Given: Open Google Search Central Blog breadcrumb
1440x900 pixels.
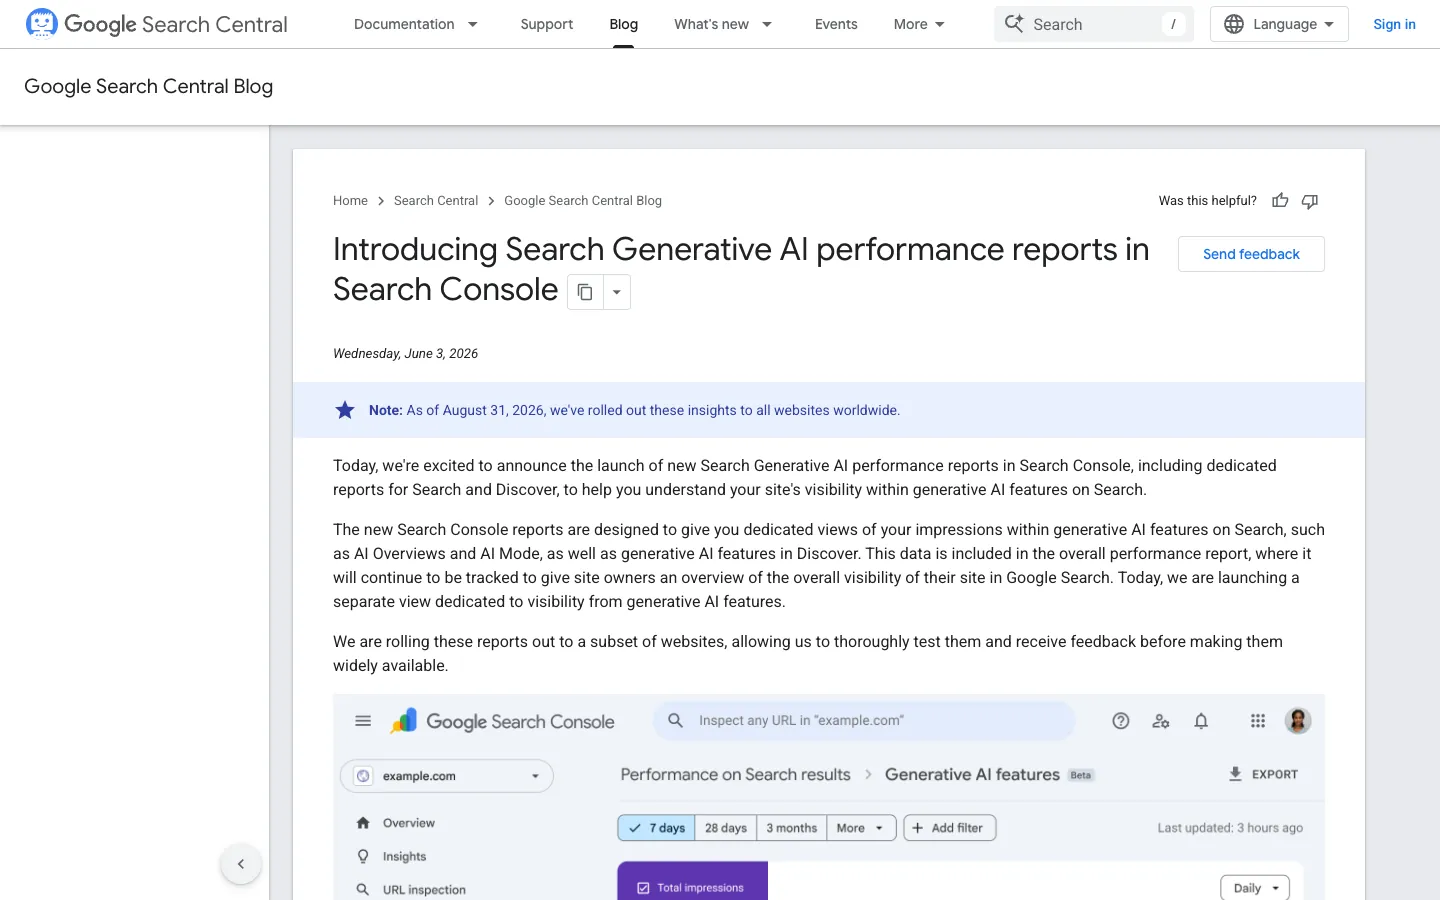Looking at the screenshot, I should click(583, 201).
